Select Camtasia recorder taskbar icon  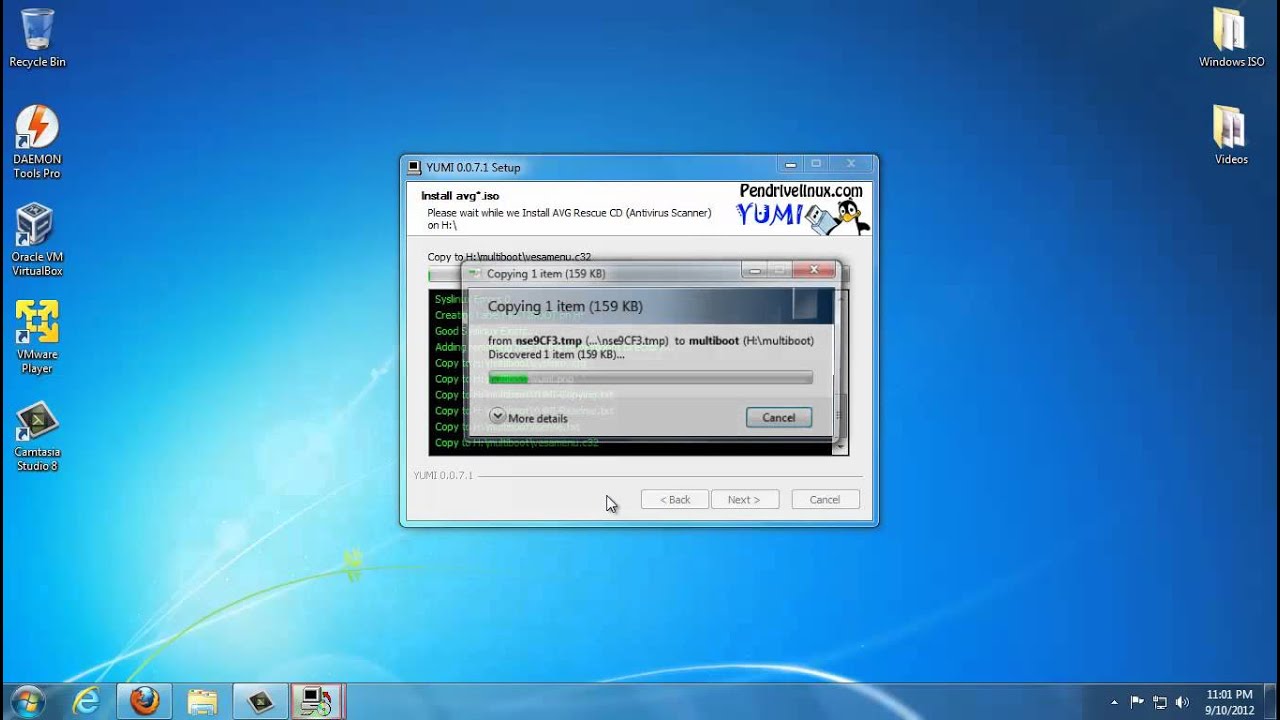click(x=260, y=702)
